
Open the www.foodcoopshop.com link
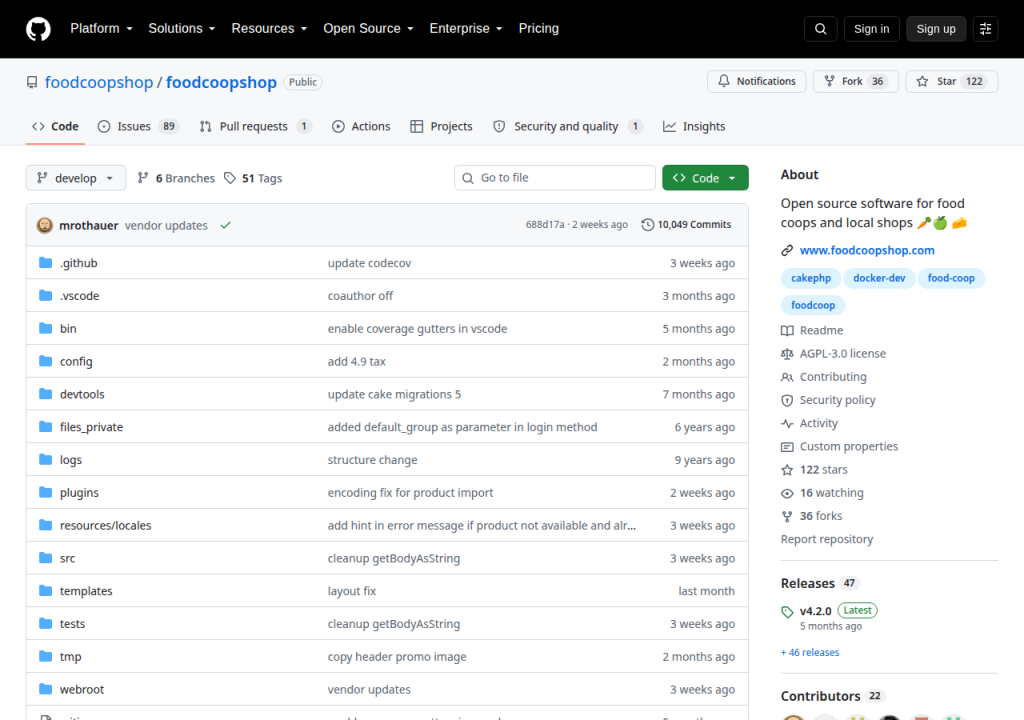(x=867, y=250)
